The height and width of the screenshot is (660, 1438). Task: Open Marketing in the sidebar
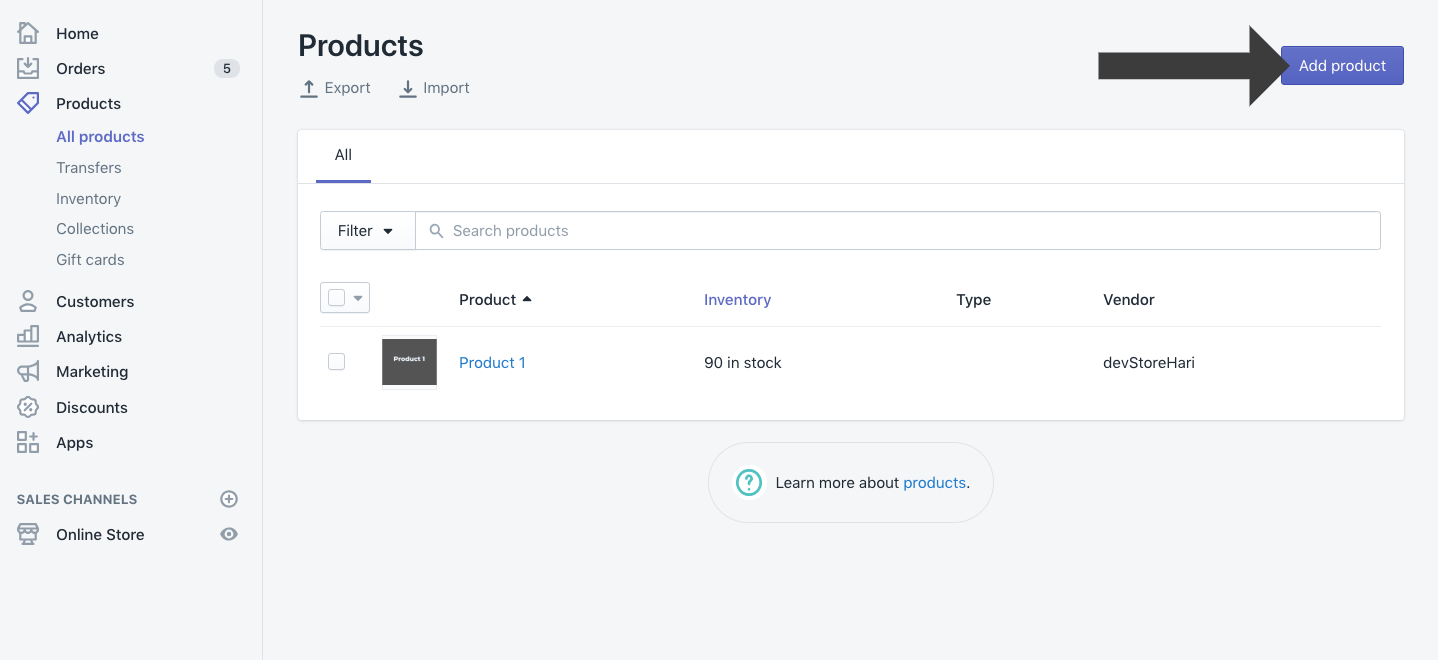[92, 371]
